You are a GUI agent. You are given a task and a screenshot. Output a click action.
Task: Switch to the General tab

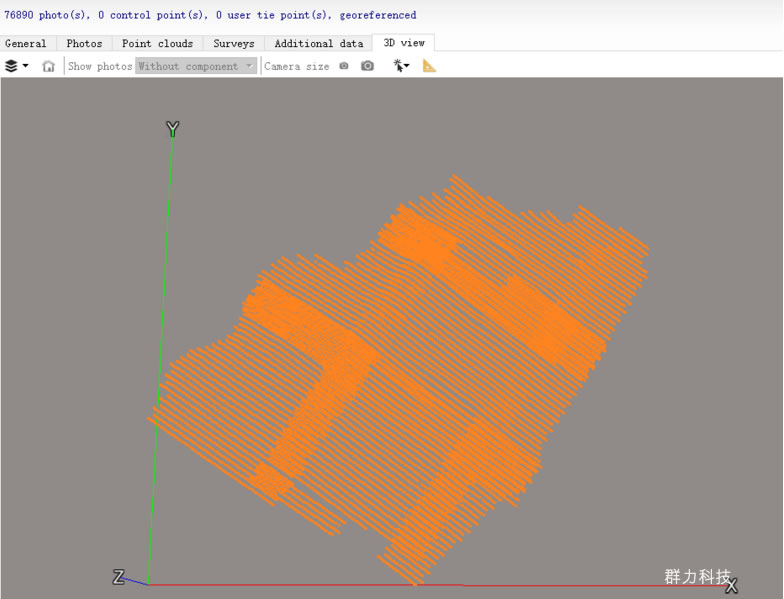coord(26,43)
